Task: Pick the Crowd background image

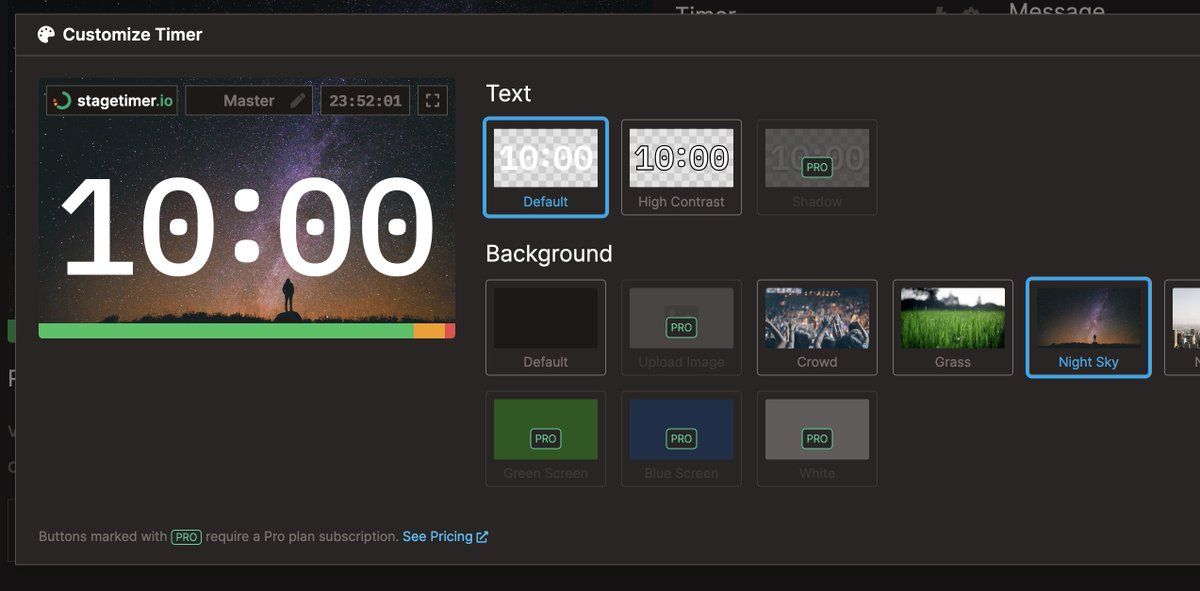Action: [x=817, y=327]
